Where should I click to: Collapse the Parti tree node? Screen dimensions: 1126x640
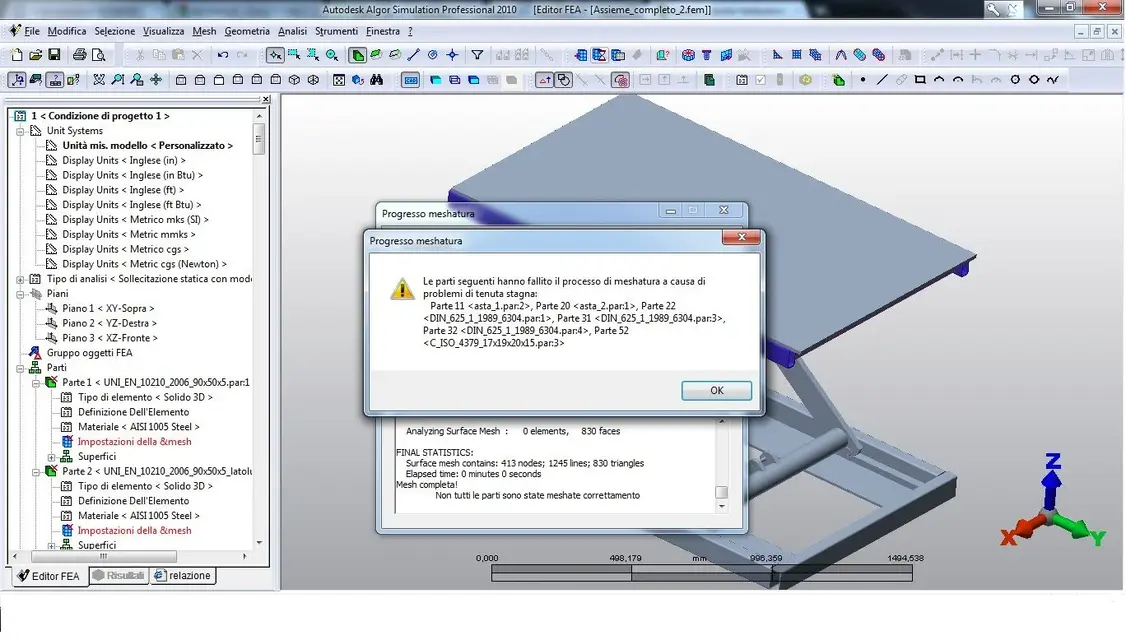coord(21,368)
